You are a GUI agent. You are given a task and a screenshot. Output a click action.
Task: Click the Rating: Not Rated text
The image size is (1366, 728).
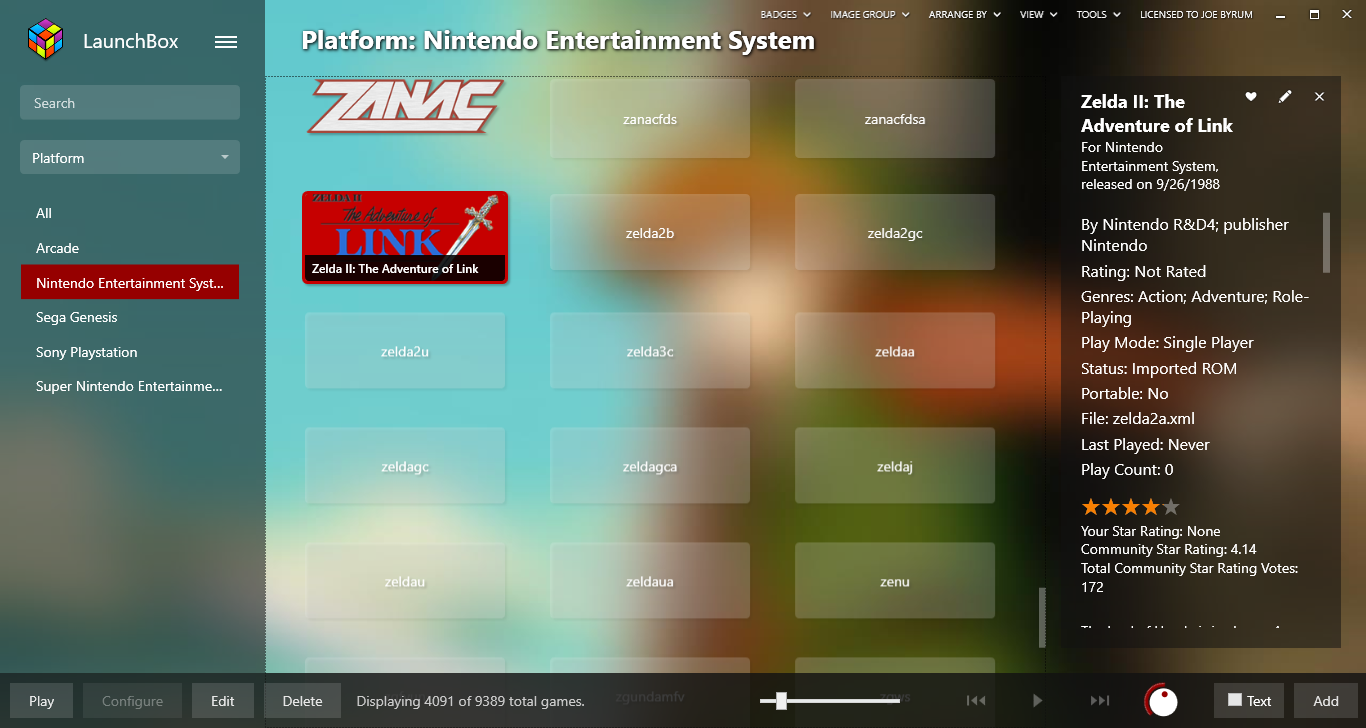1143,272
